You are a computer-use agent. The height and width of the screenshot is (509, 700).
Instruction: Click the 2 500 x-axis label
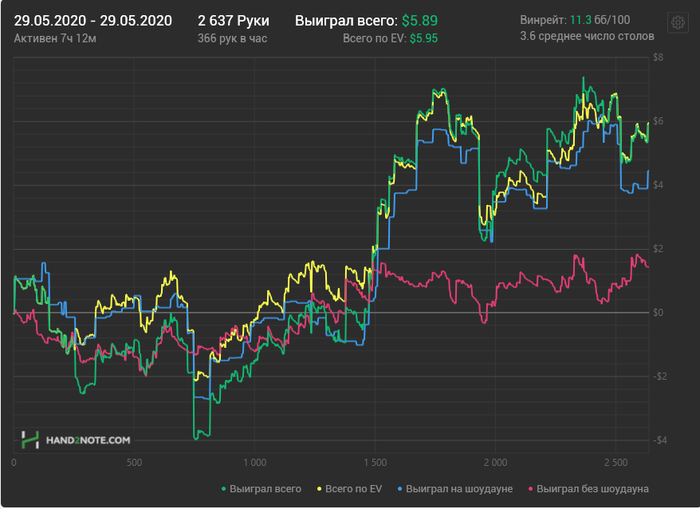pyautogui.click(x=616, y=463)
